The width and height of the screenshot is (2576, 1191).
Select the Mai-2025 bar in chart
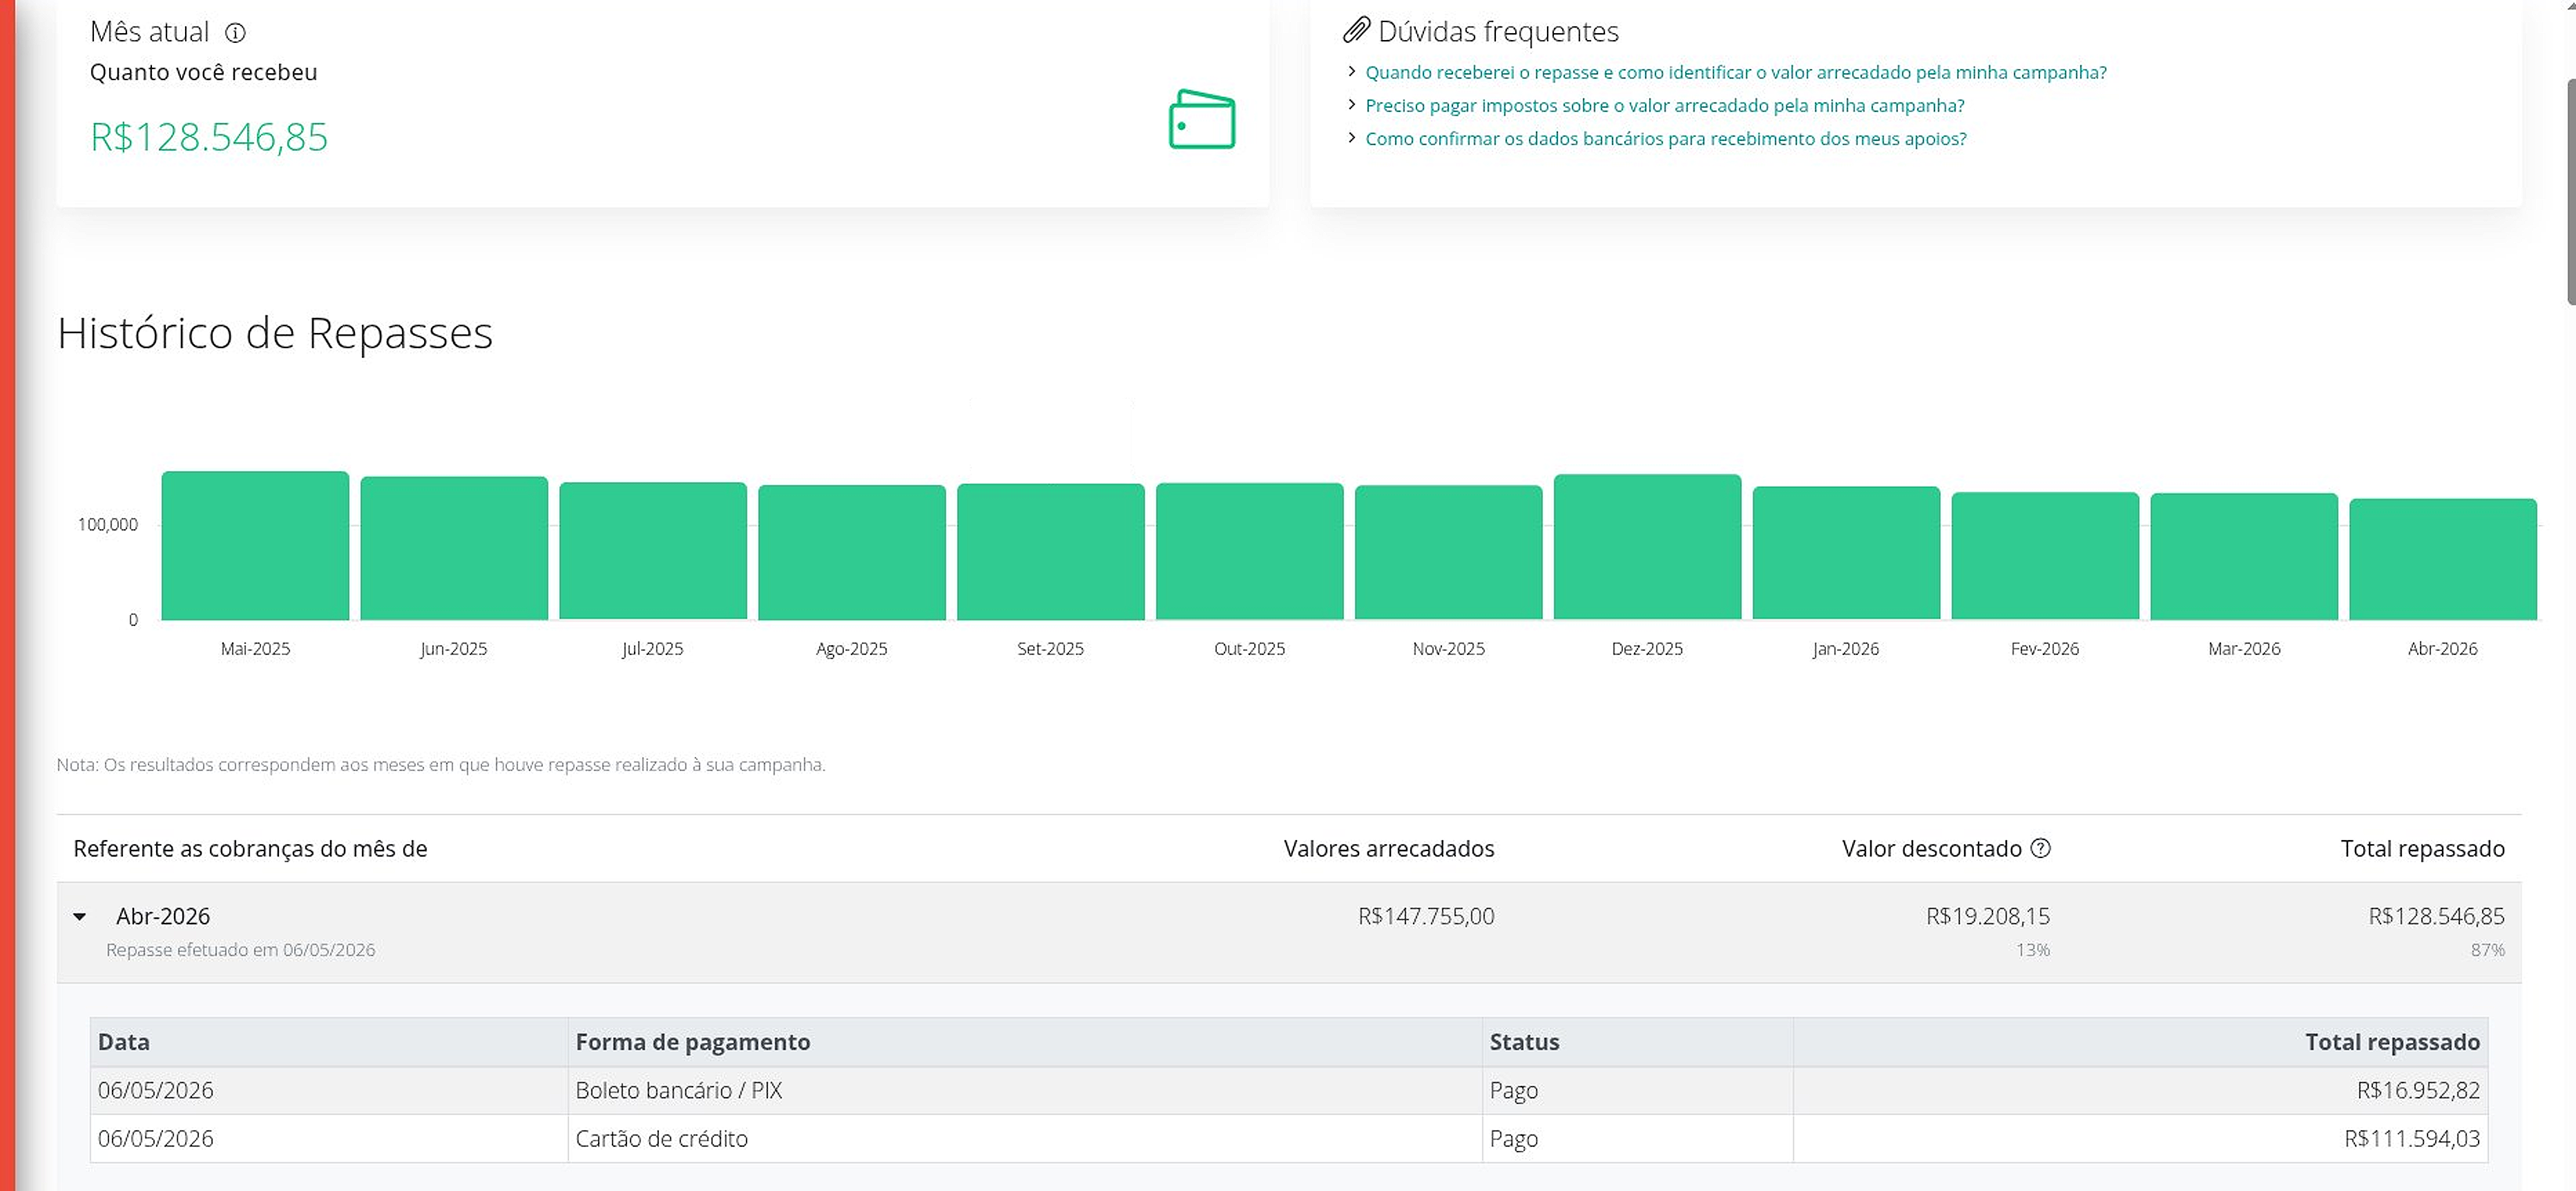click(x=255, y=545)
